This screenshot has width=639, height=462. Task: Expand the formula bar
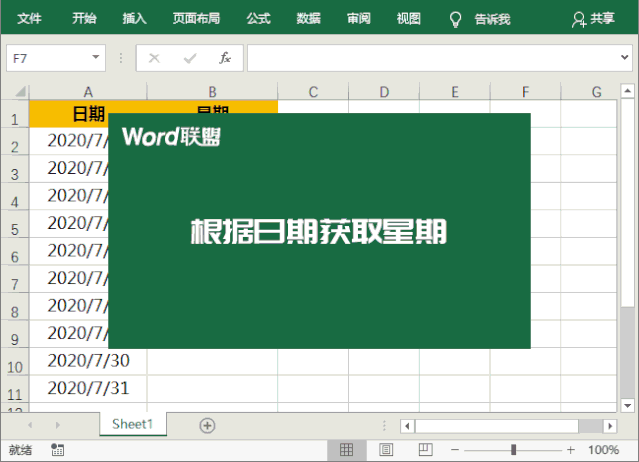[624, 58]
